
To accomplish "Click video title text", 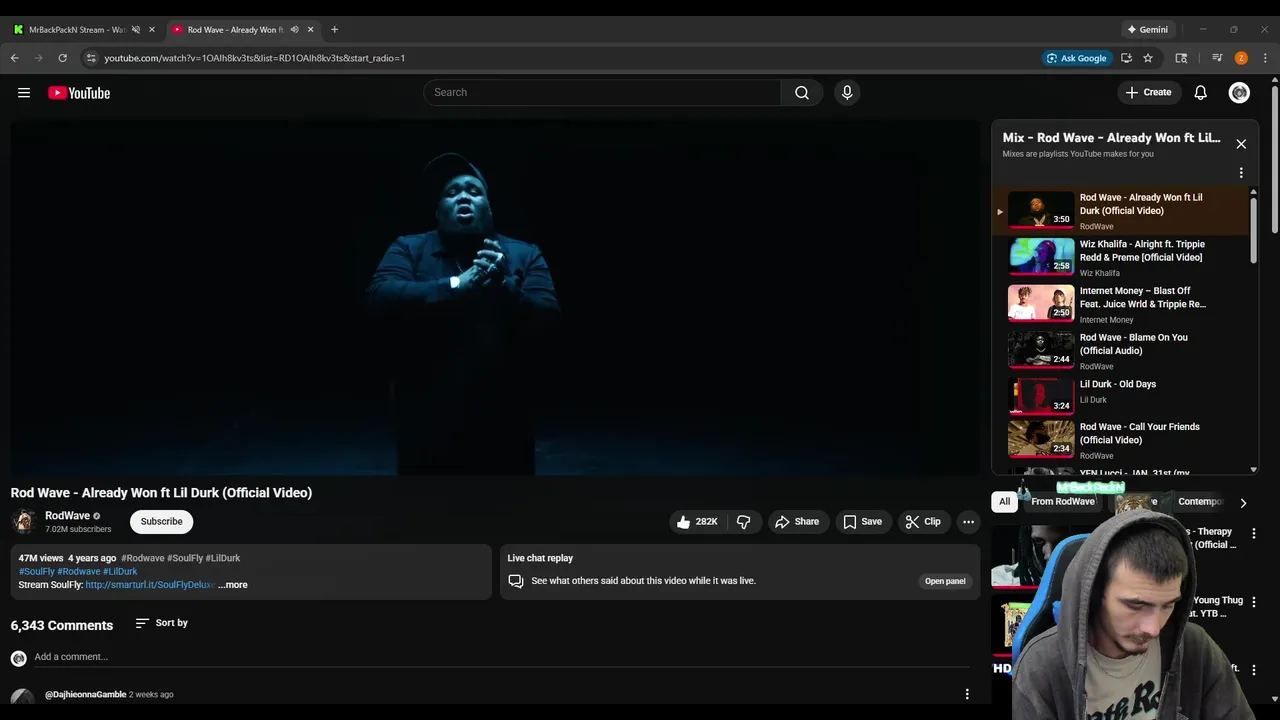I will point(161,493).
